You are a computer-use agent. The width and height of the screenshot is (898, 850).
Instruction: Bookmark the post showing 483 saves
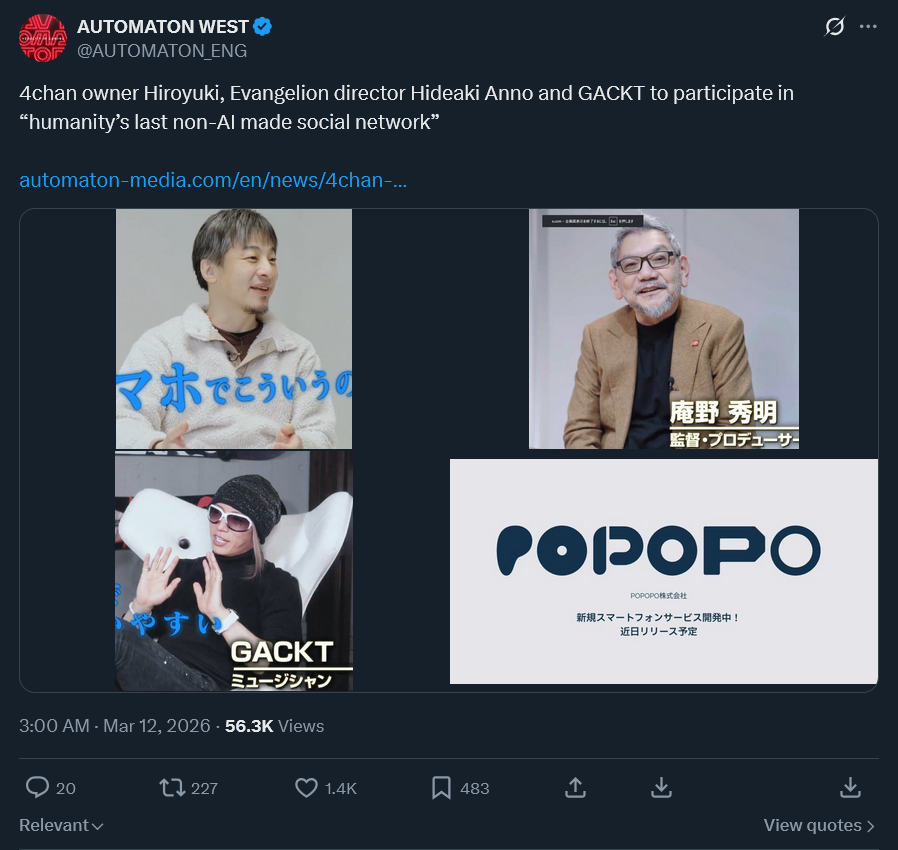[x=441, y=788]
